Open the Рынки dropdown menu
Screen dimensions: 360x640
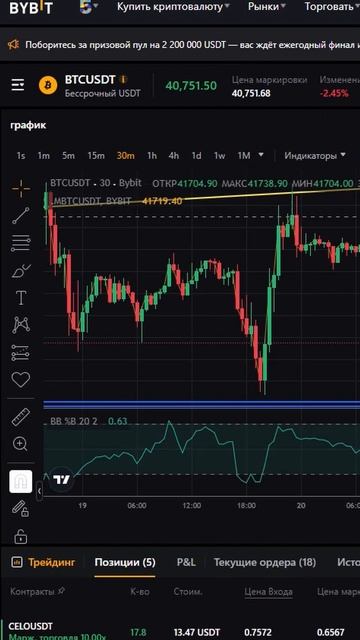coord(267,7)
